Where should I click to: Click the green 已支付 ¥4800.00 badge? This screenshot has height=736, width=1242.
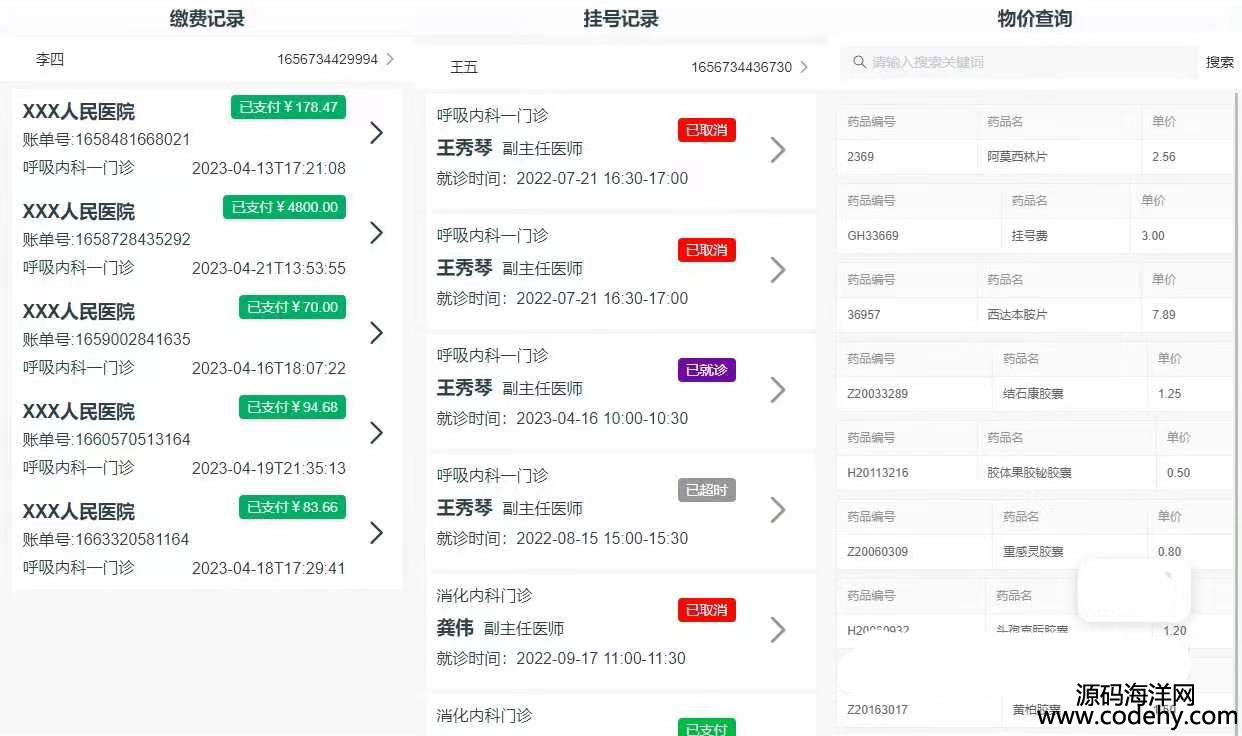click(x=284, y=207)
